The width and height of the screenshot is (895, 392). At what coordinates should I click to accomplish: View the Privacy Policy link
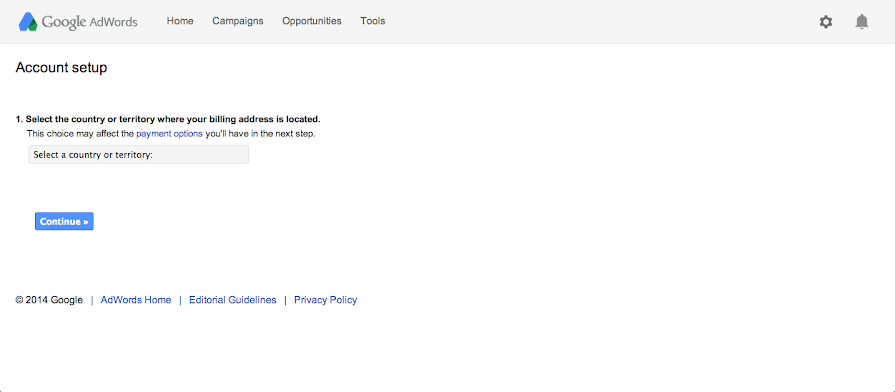tap(325, 300)
